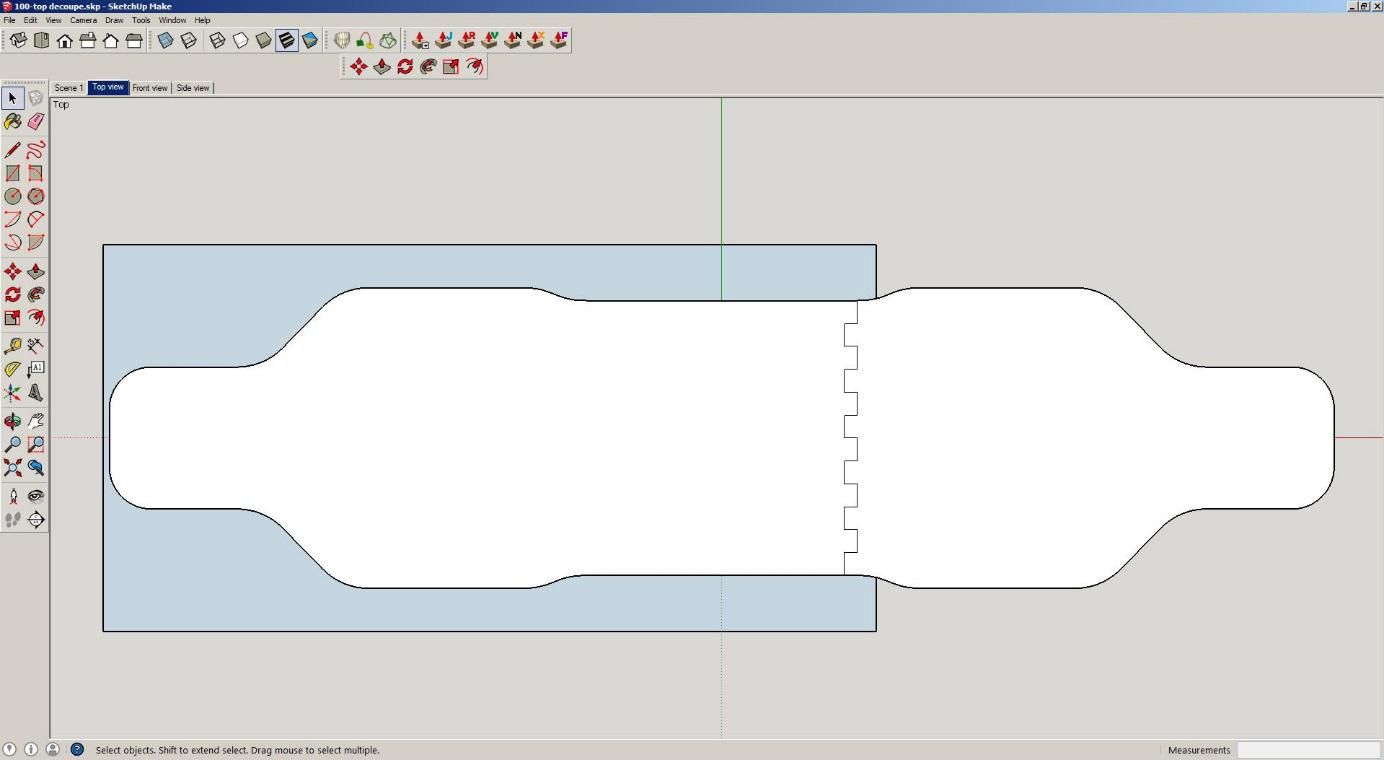Pick the Rectangle drawing tool

pyautogui.click(x=12, y=173)
